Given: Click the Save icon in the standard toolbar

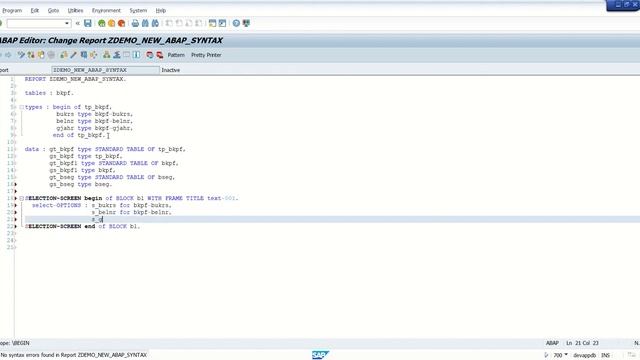Looking at the screenshot, I should (88, 23).
